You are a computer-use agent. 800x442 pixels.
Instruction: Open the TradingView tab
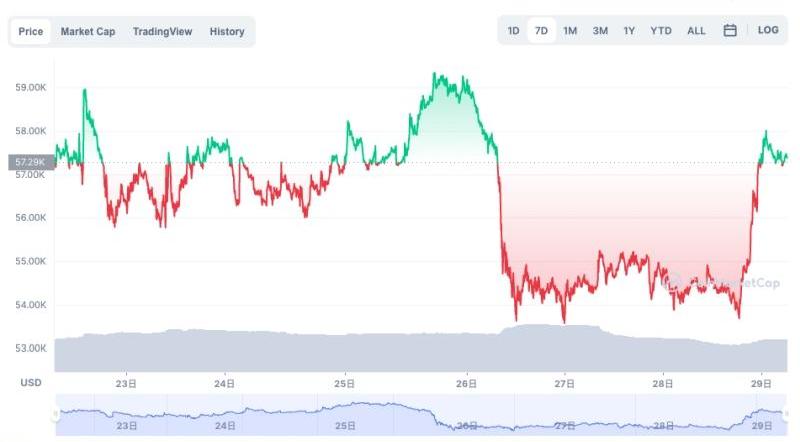(162, 32)
